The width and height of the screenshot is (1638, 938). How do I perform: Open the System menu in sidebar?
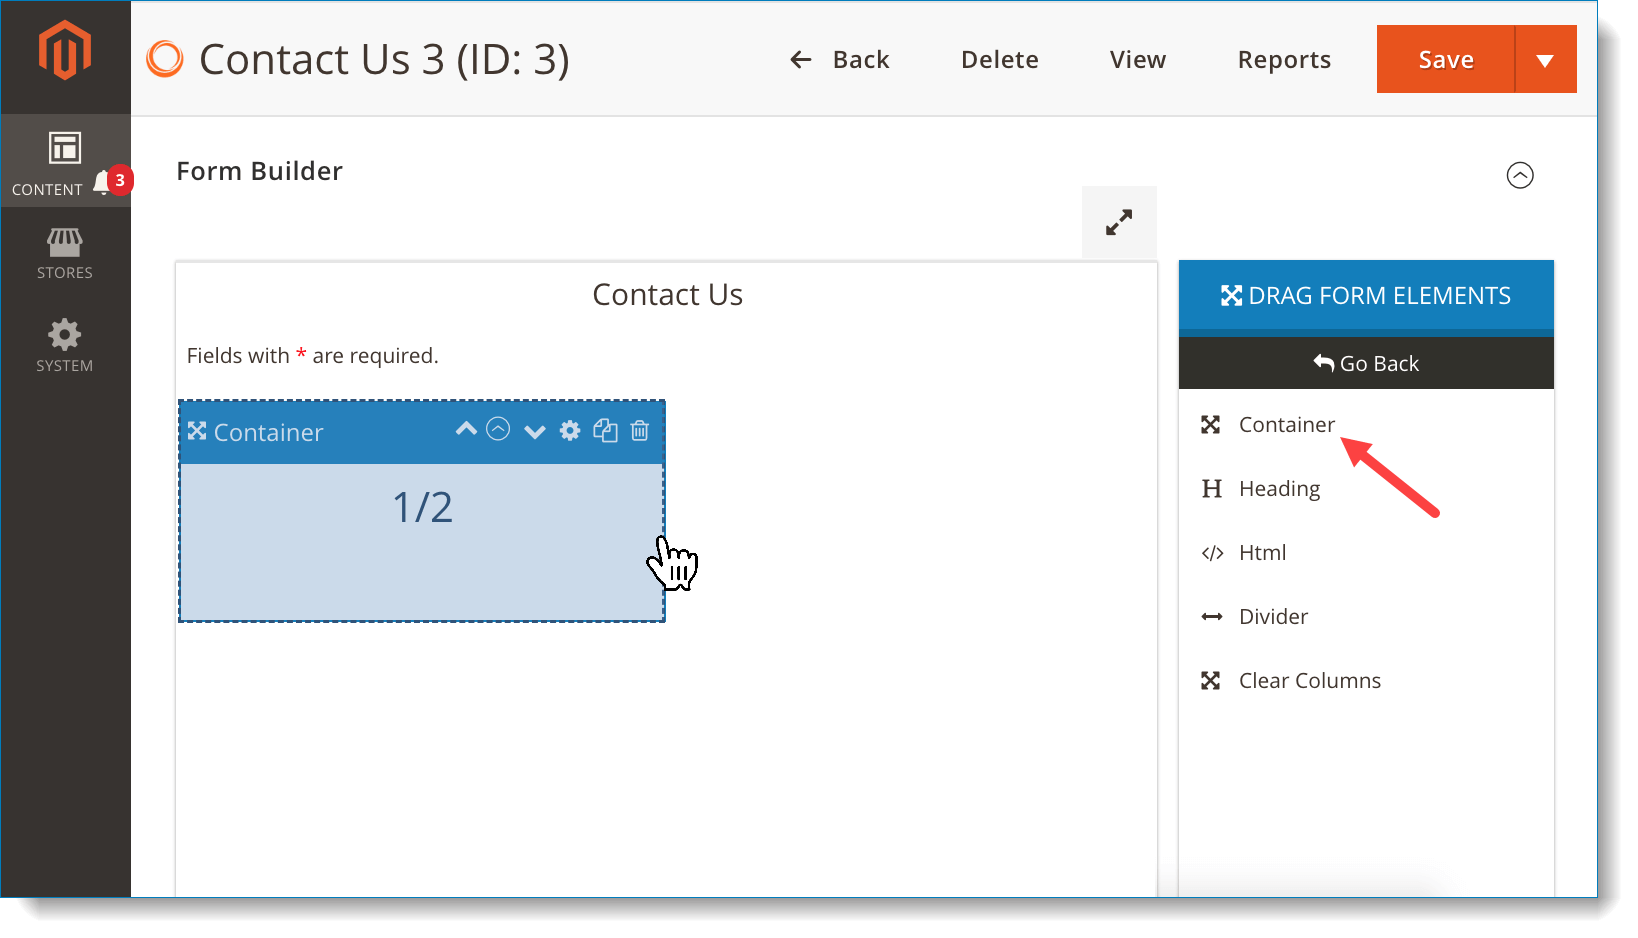click(65, 346)
